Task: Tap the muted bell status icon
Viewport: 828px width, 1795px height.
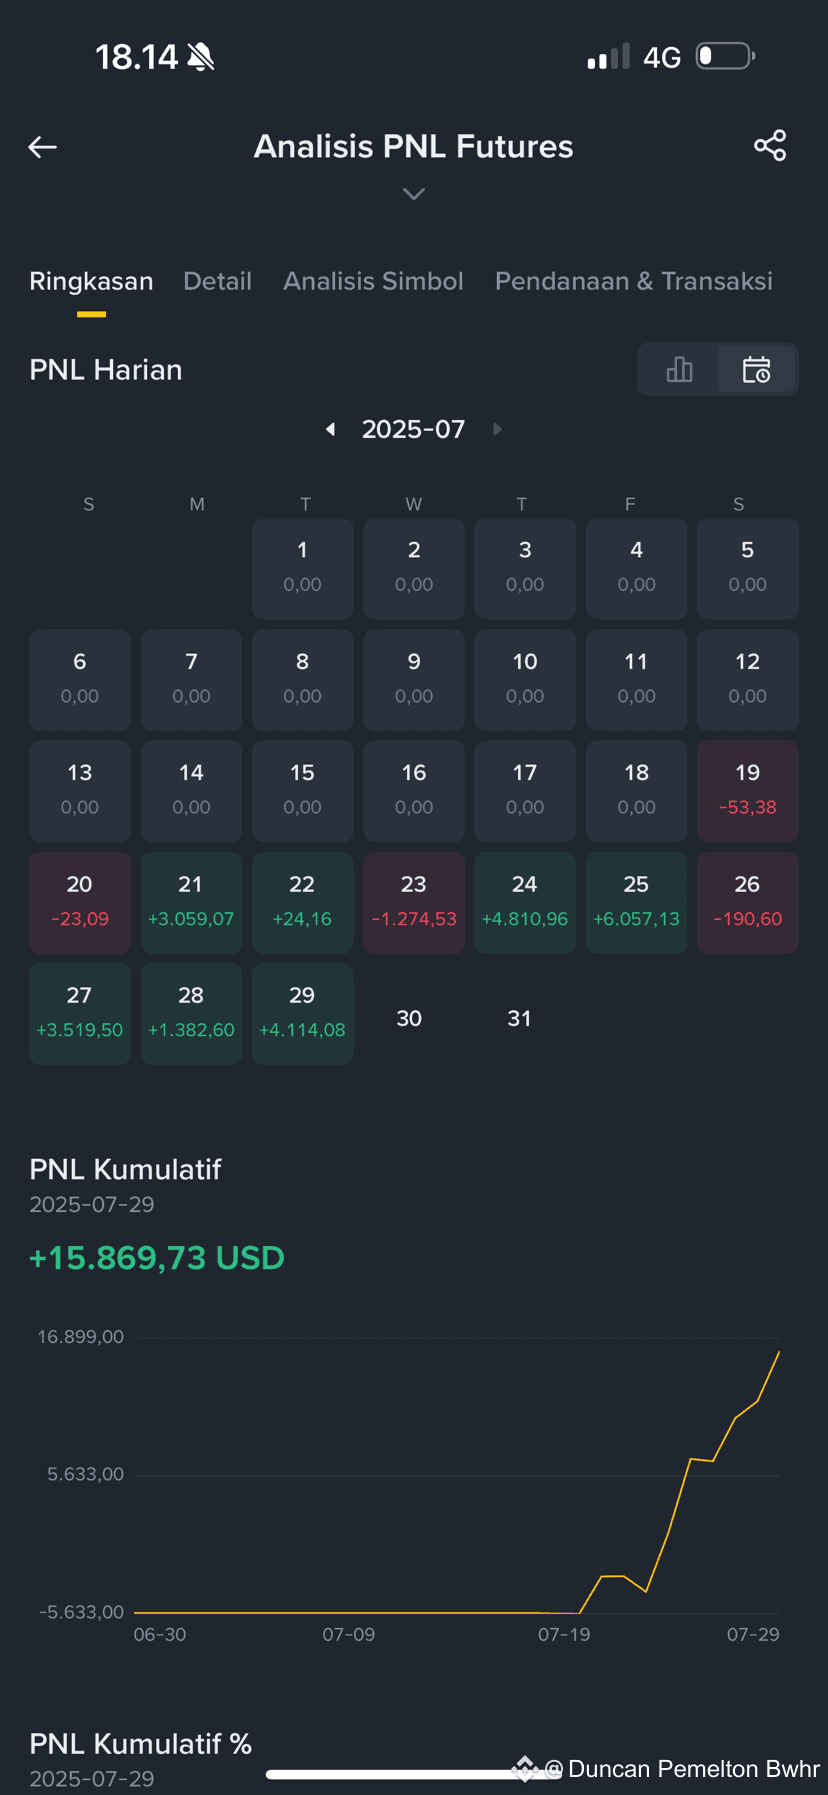Action: click(x=201, y=57)
